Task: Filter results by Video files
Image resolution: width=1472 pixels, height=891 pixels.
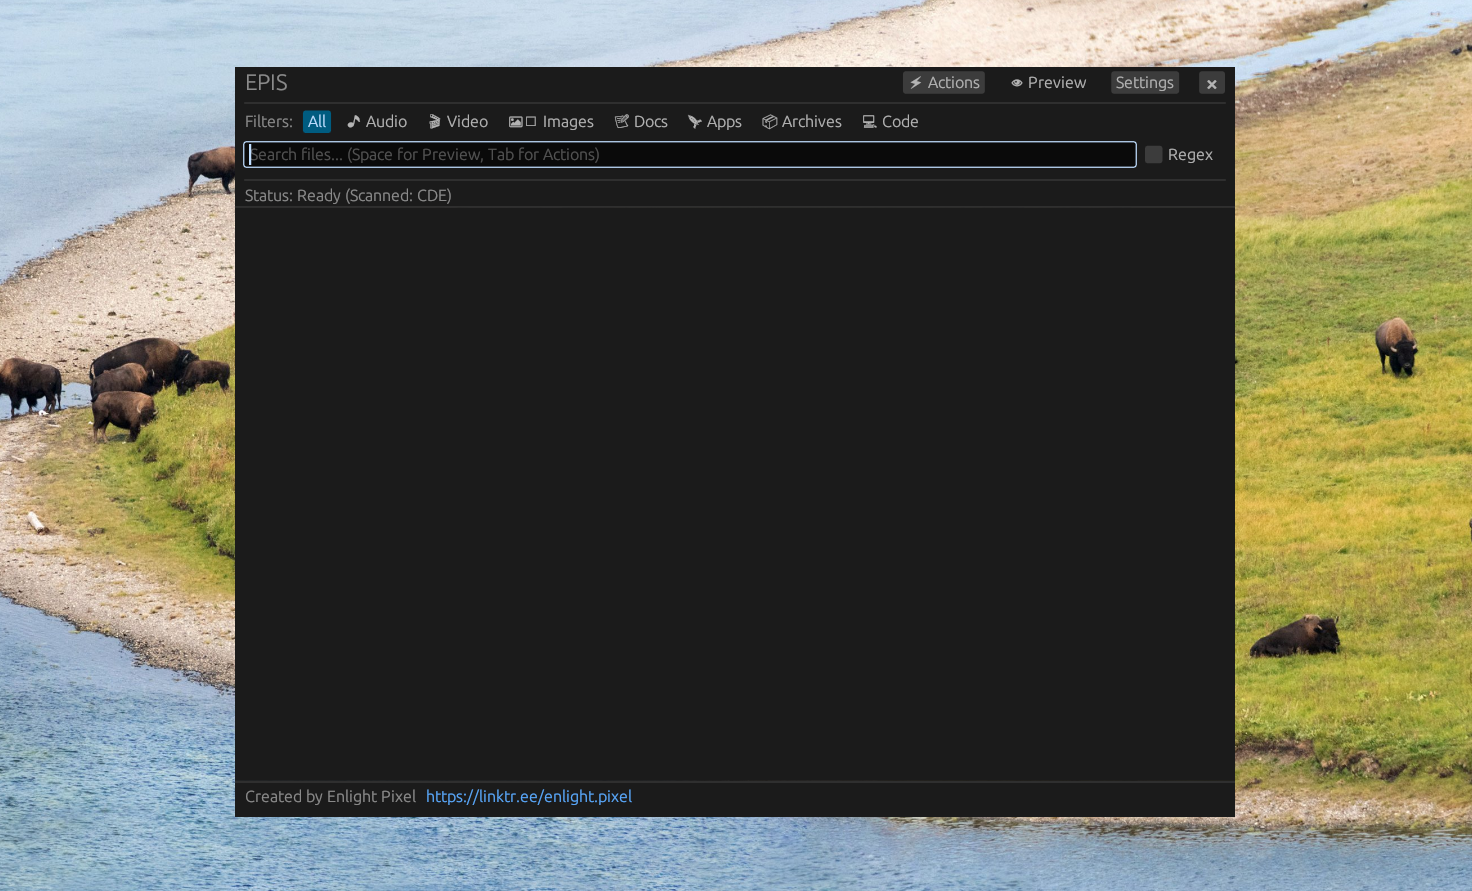Action: tap(458, 122)
